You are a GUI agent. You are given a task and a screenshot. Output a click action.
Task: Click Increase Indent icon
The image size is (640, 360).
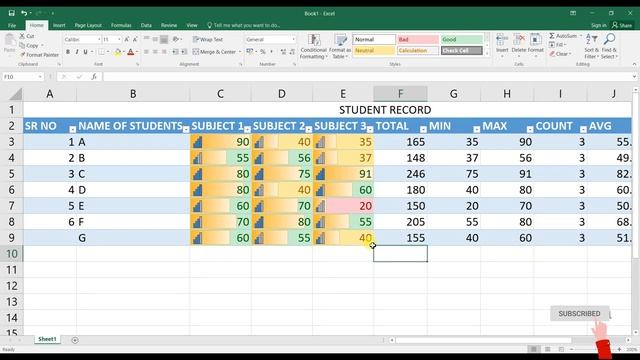[184, 52]
